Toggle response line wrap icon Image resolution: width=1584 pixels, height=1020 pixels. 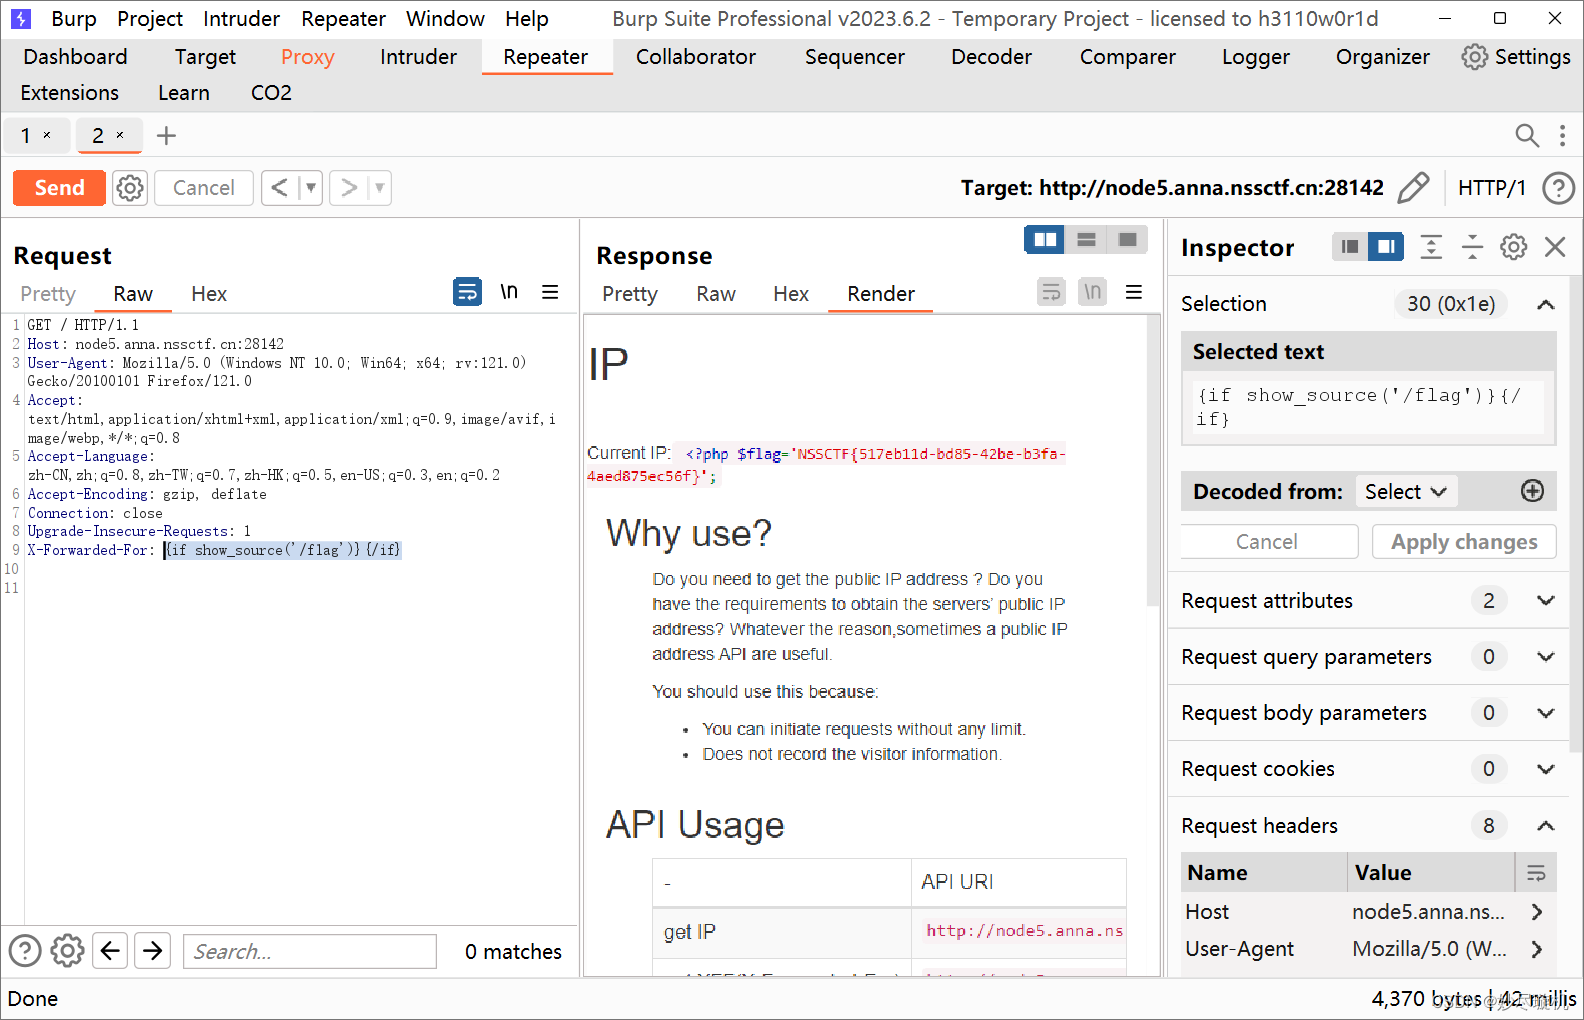1051,292
